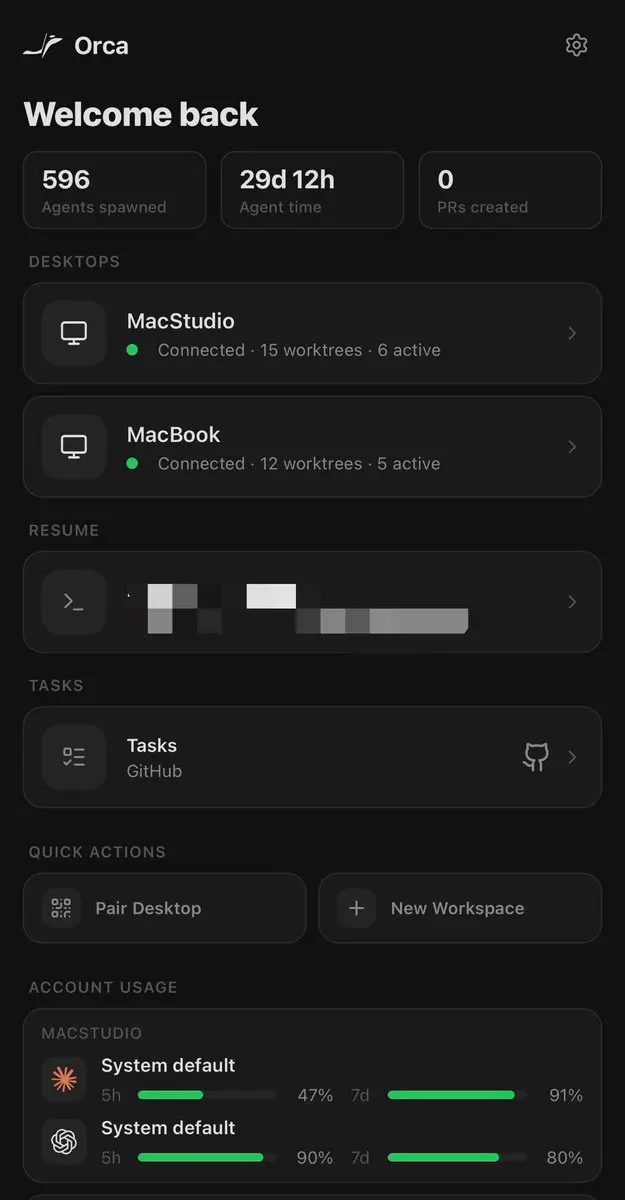Click the terminal prompt icon under Resume
This screenshot has height=1200, width=625.
(74, 602)
